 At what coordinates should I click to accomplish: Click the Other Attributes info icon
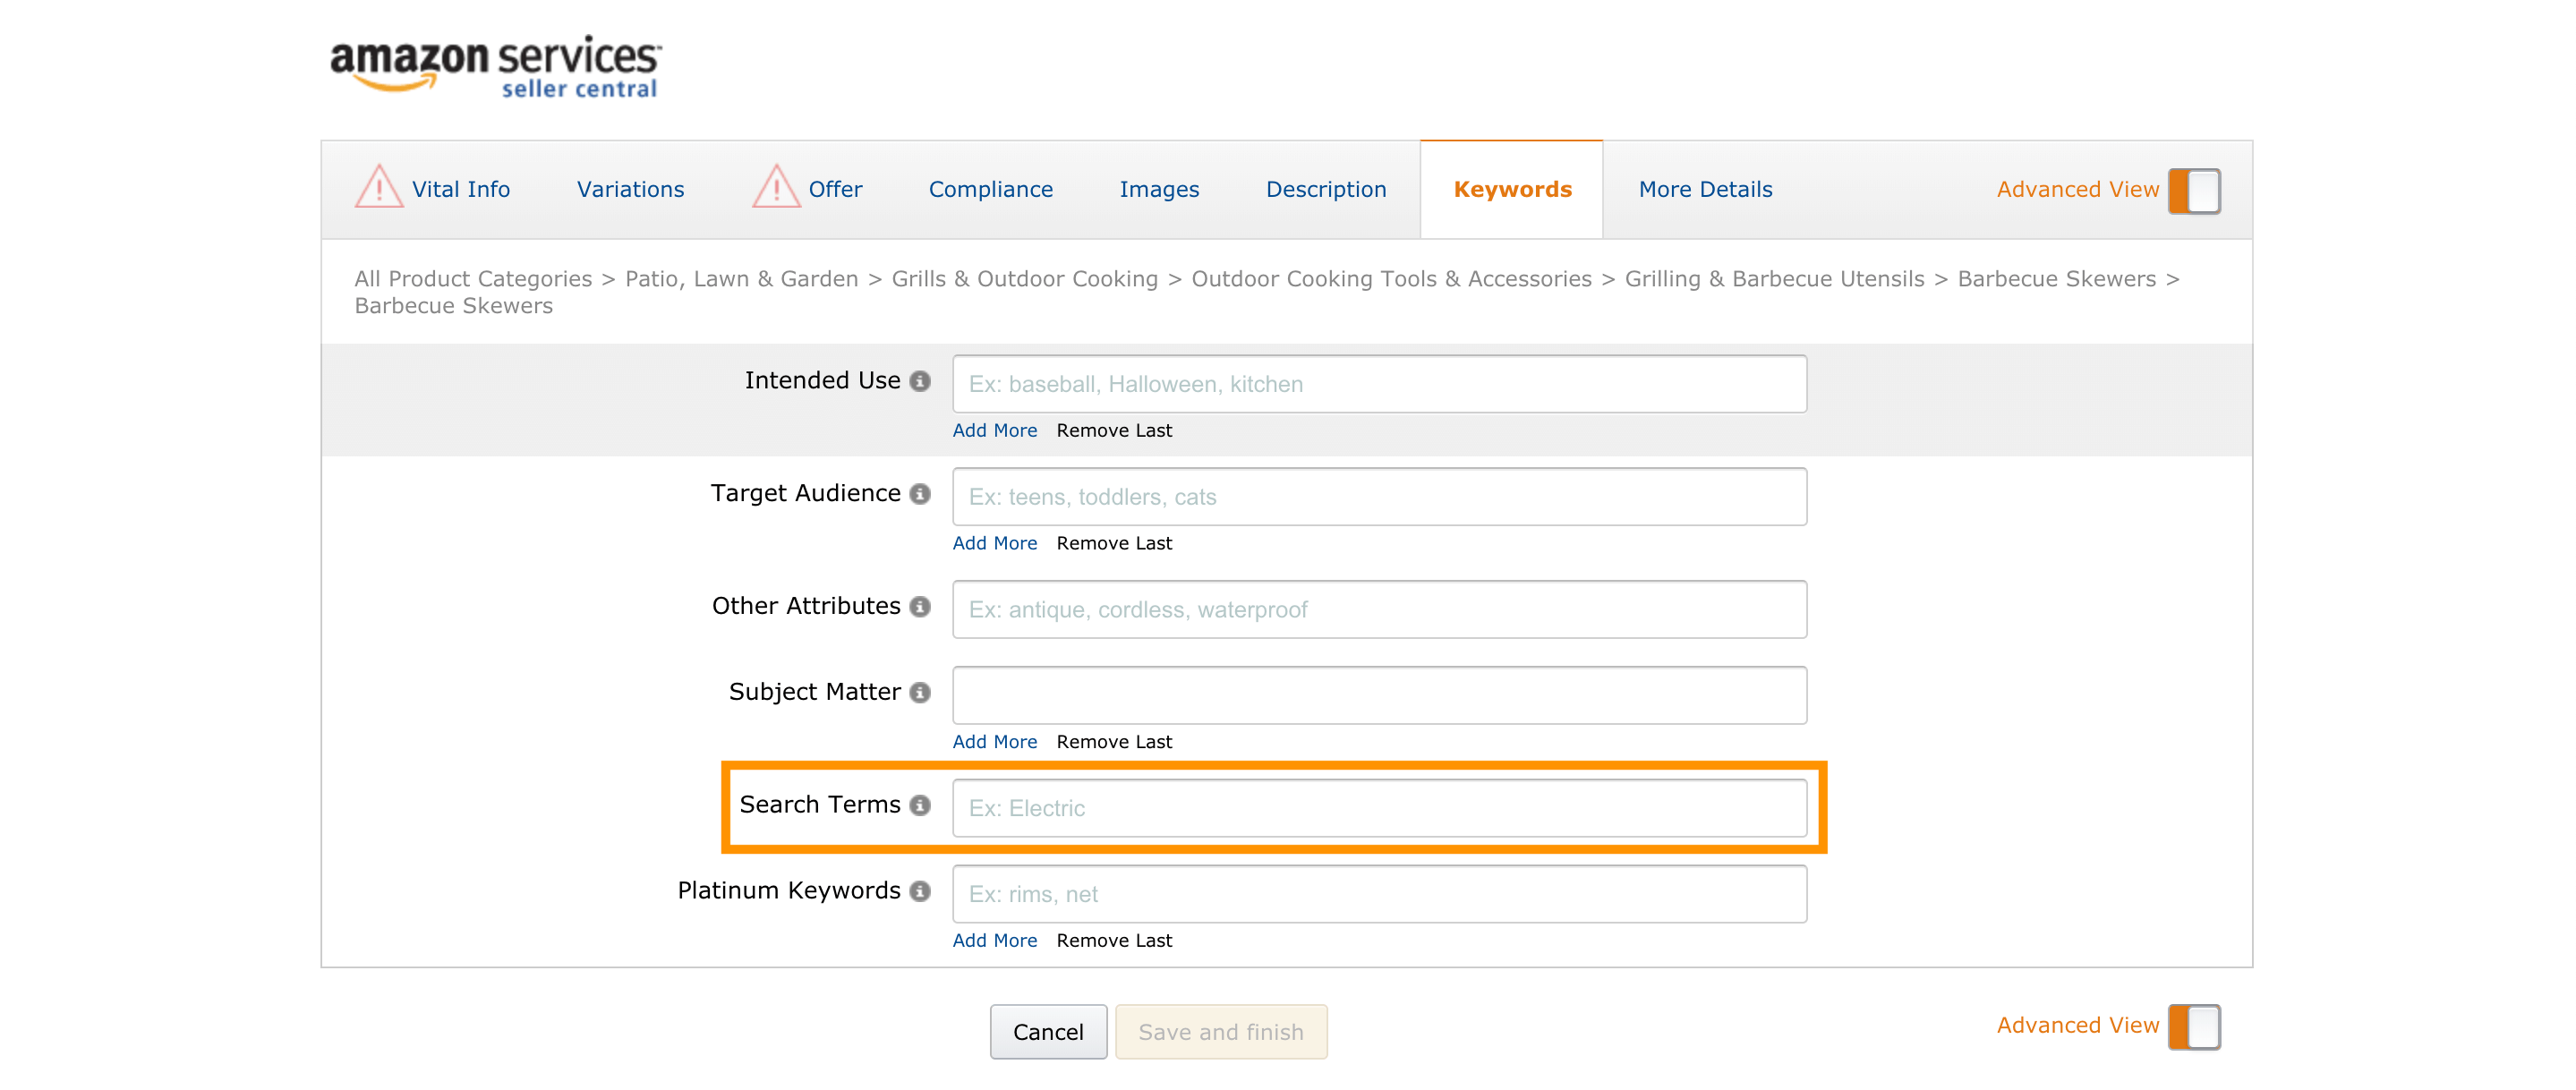pos(920,607)
